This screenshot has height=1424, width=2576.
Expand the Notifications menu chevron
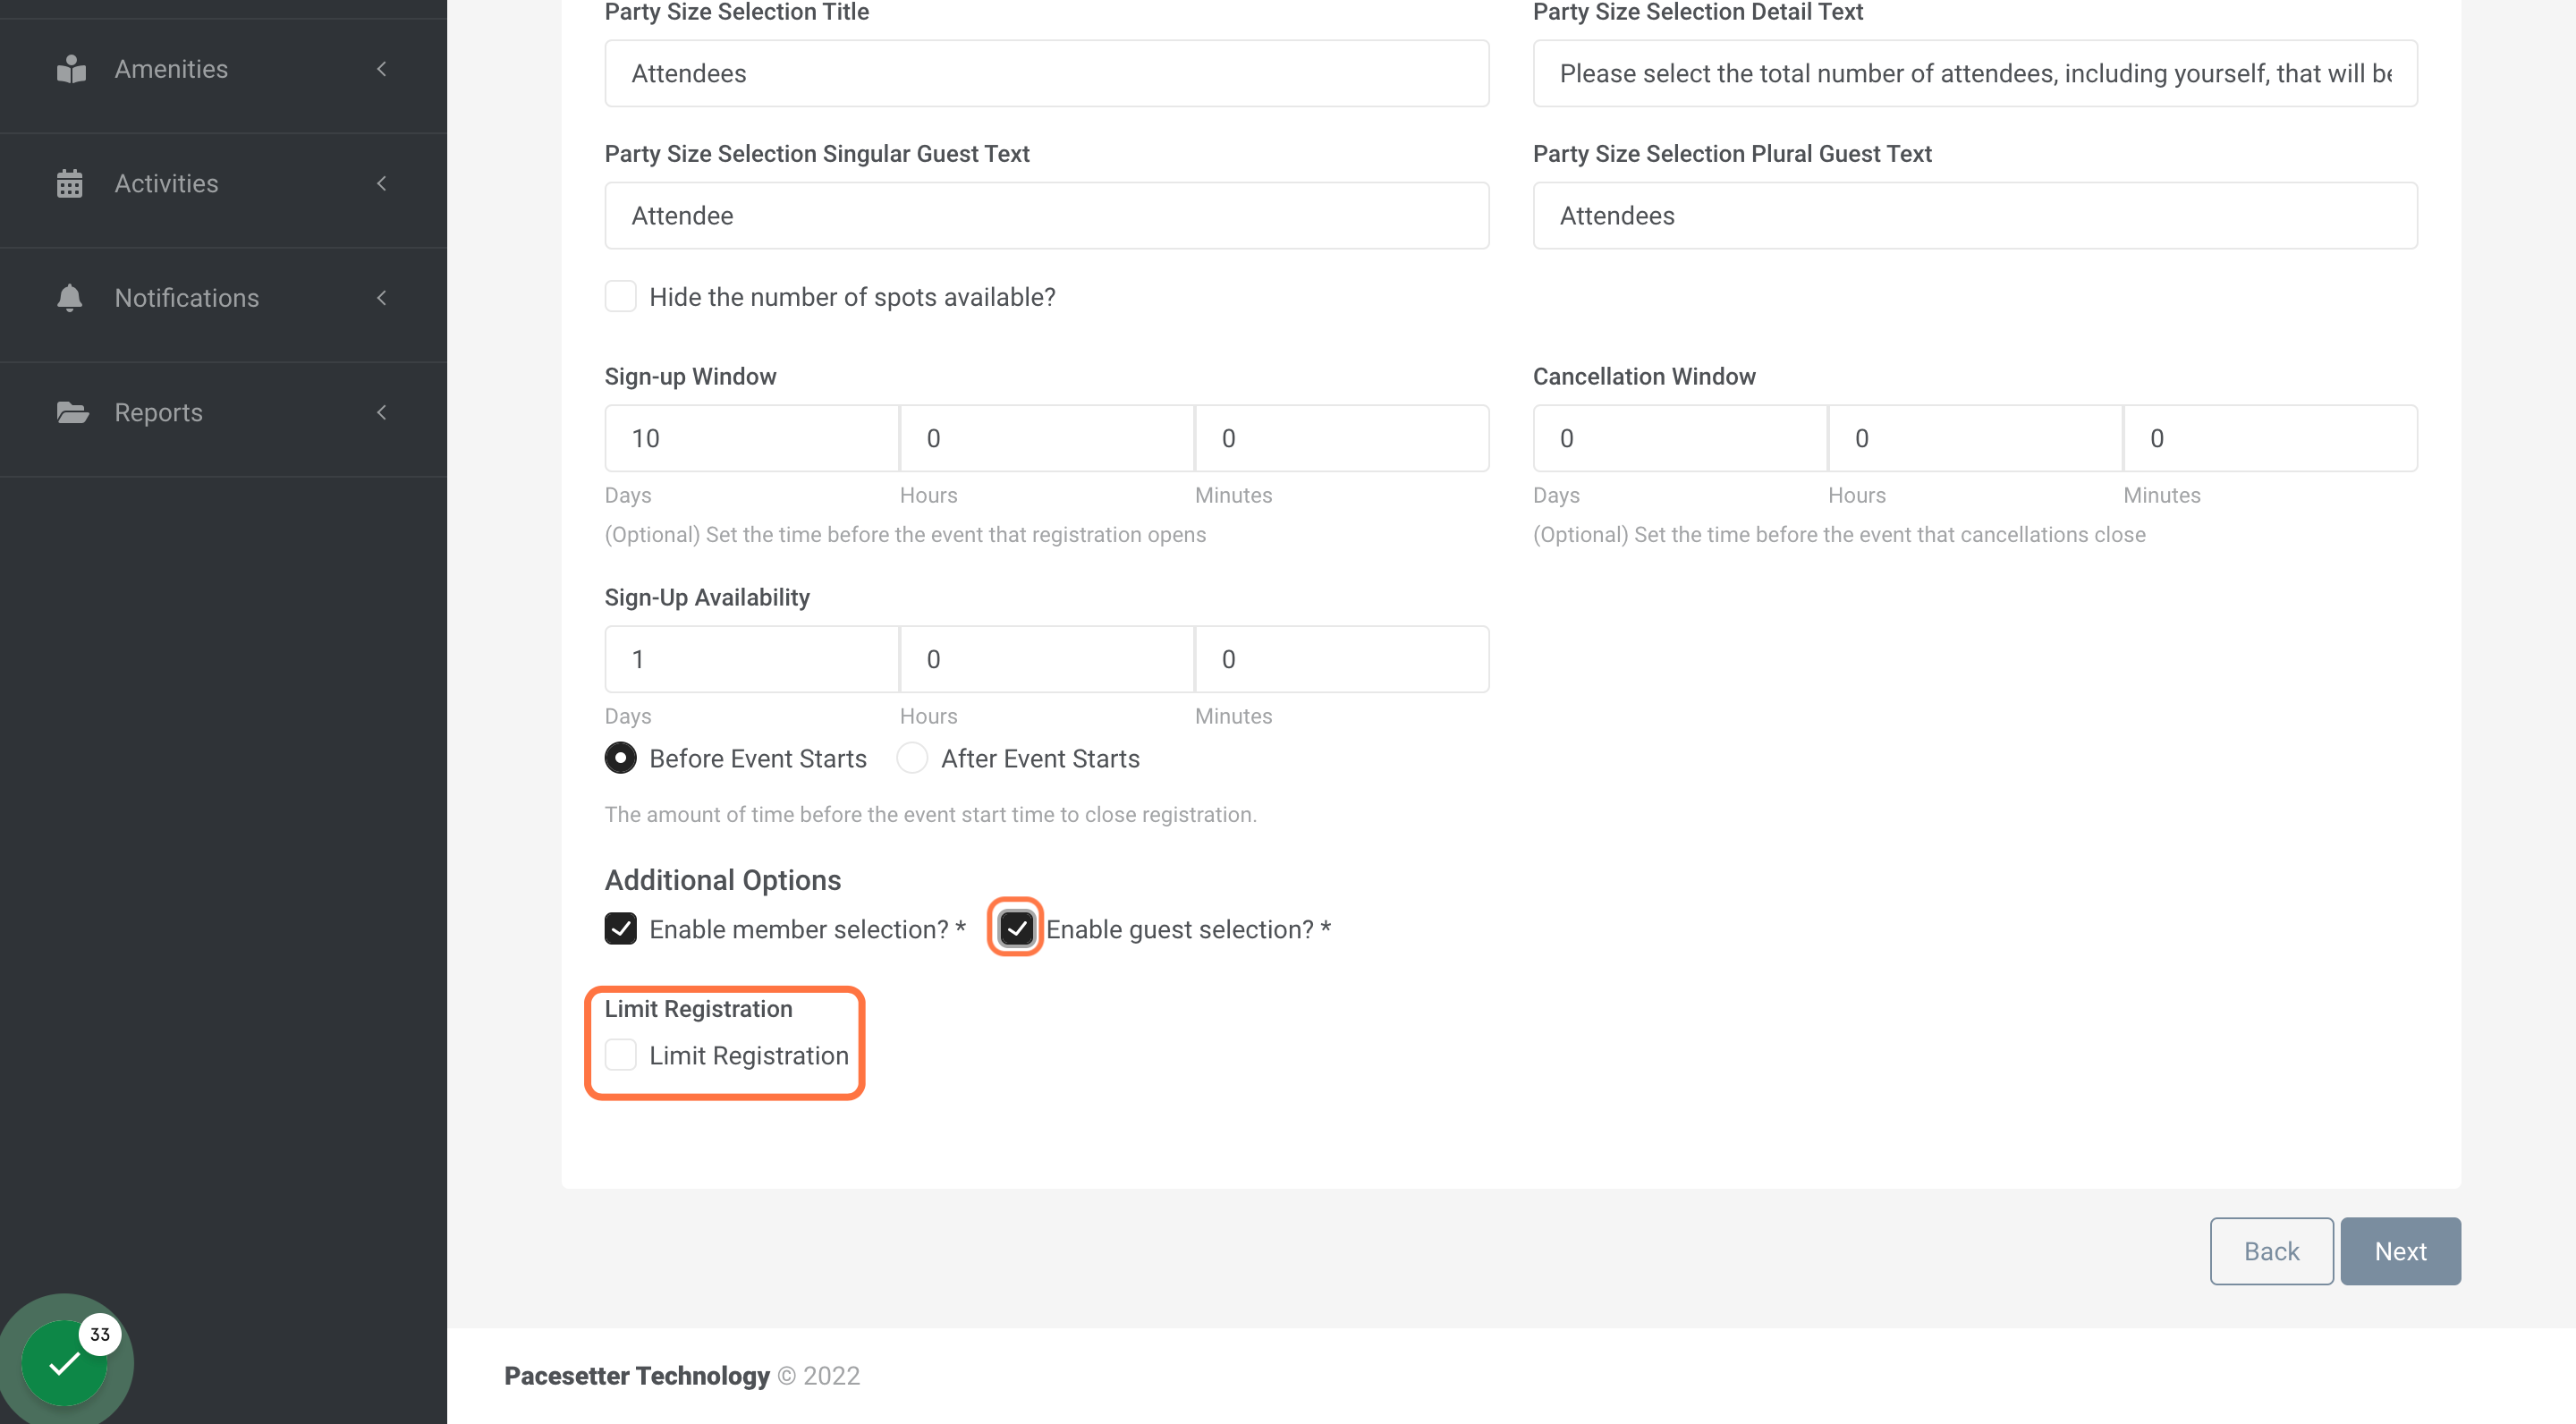point(381,298)
